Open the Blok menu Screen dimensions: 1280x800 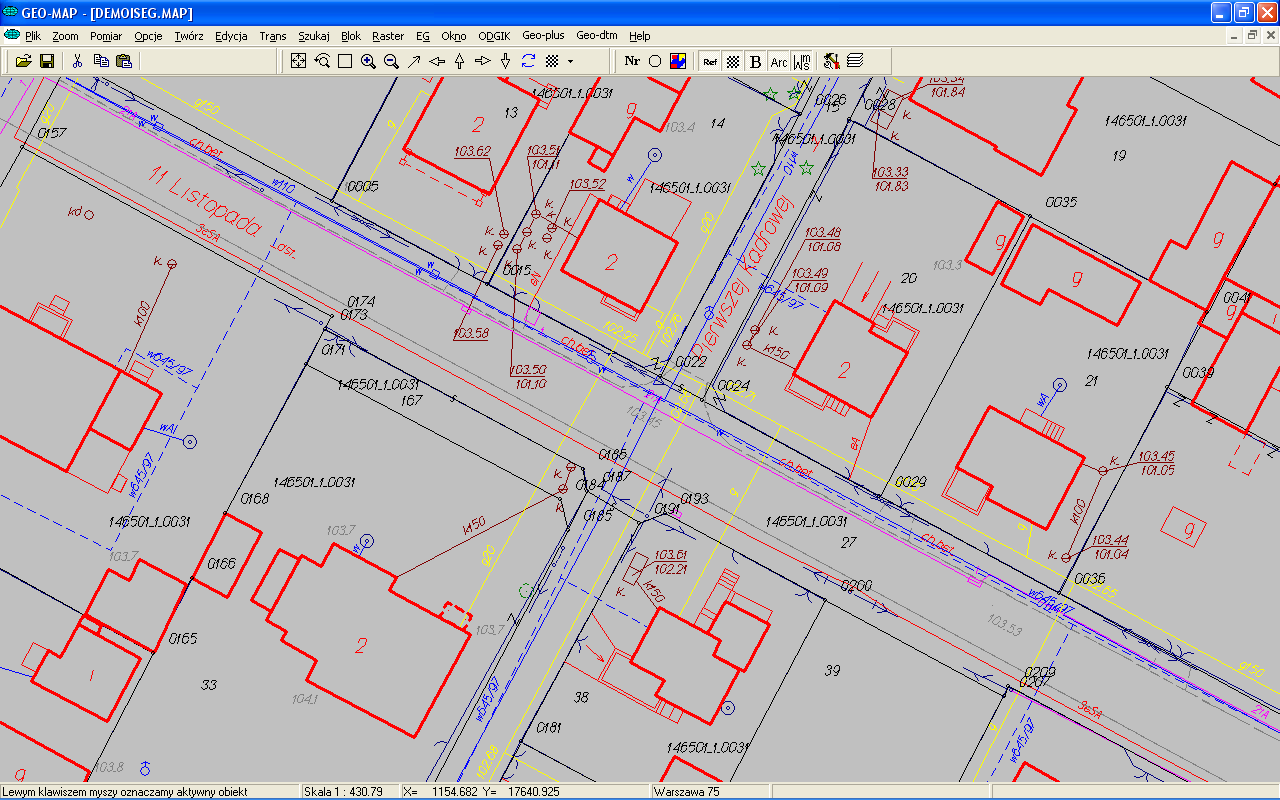(x=351, y=36)
